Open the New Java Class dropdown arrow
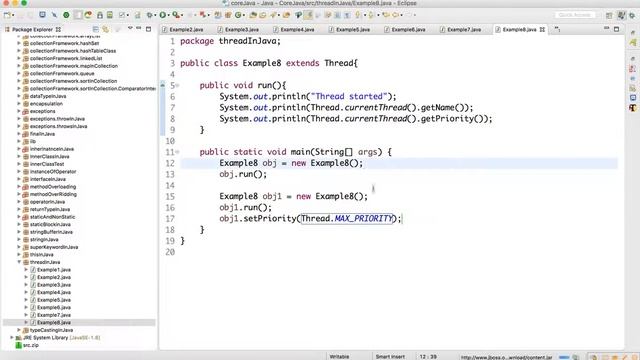640x360 pixels. pyautogui.click(x=244, y=15)
